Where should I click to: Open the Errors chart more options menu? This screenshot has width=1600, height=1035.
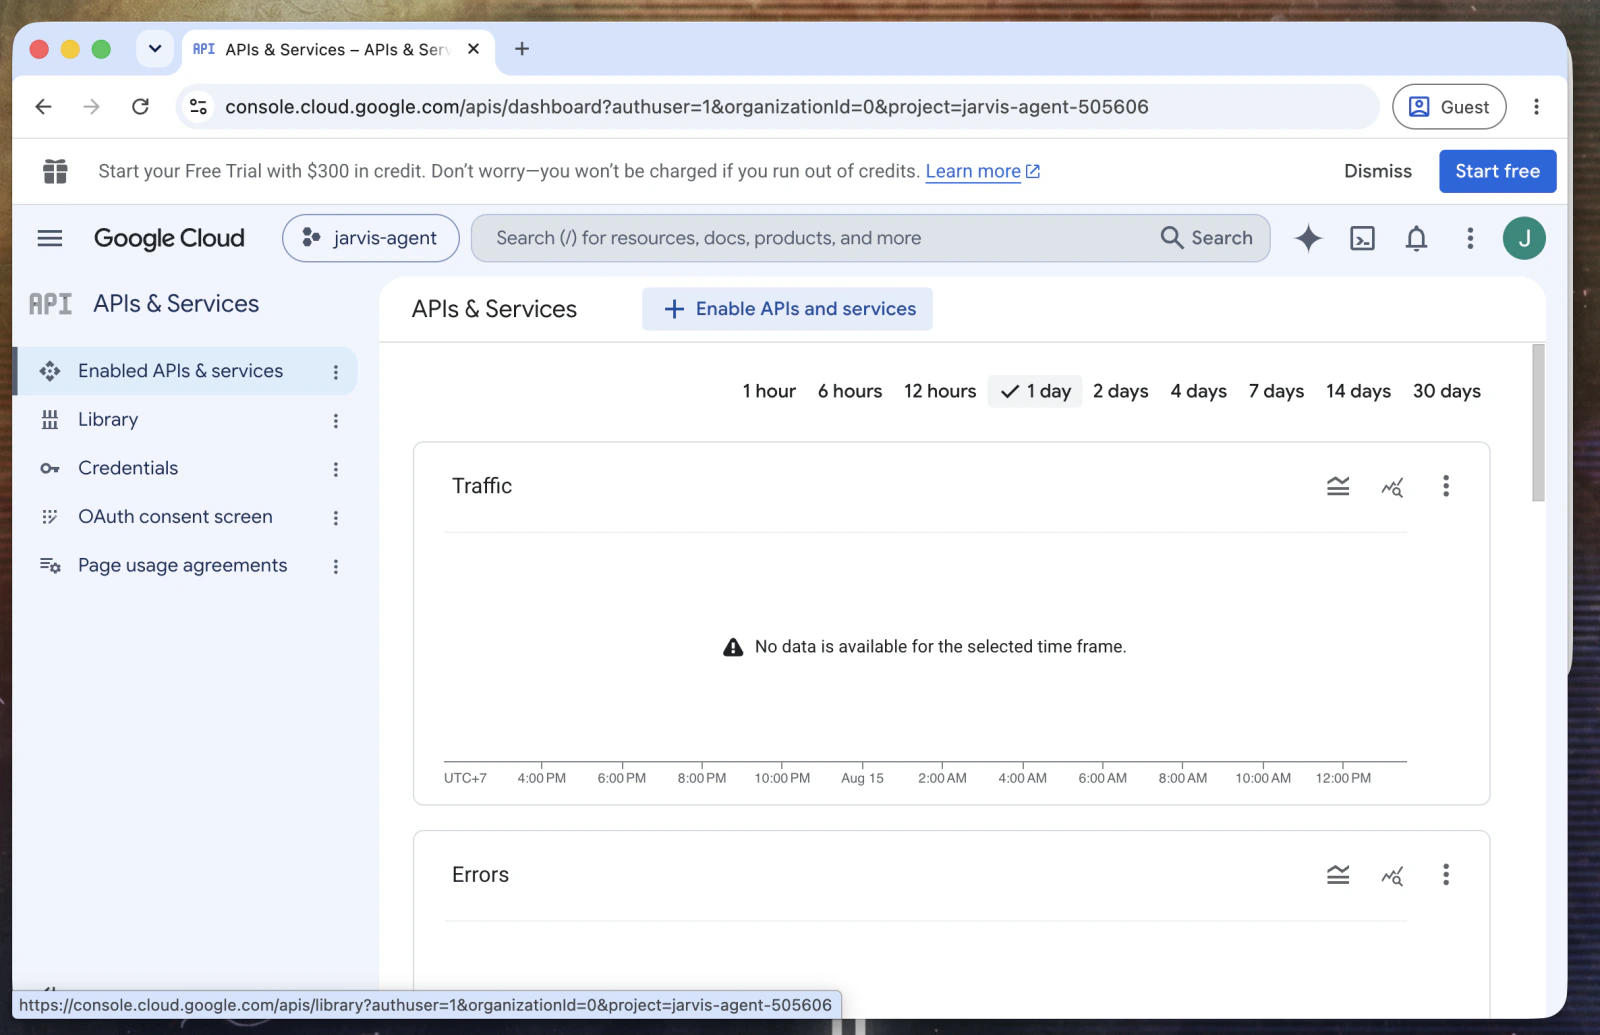1445,875
